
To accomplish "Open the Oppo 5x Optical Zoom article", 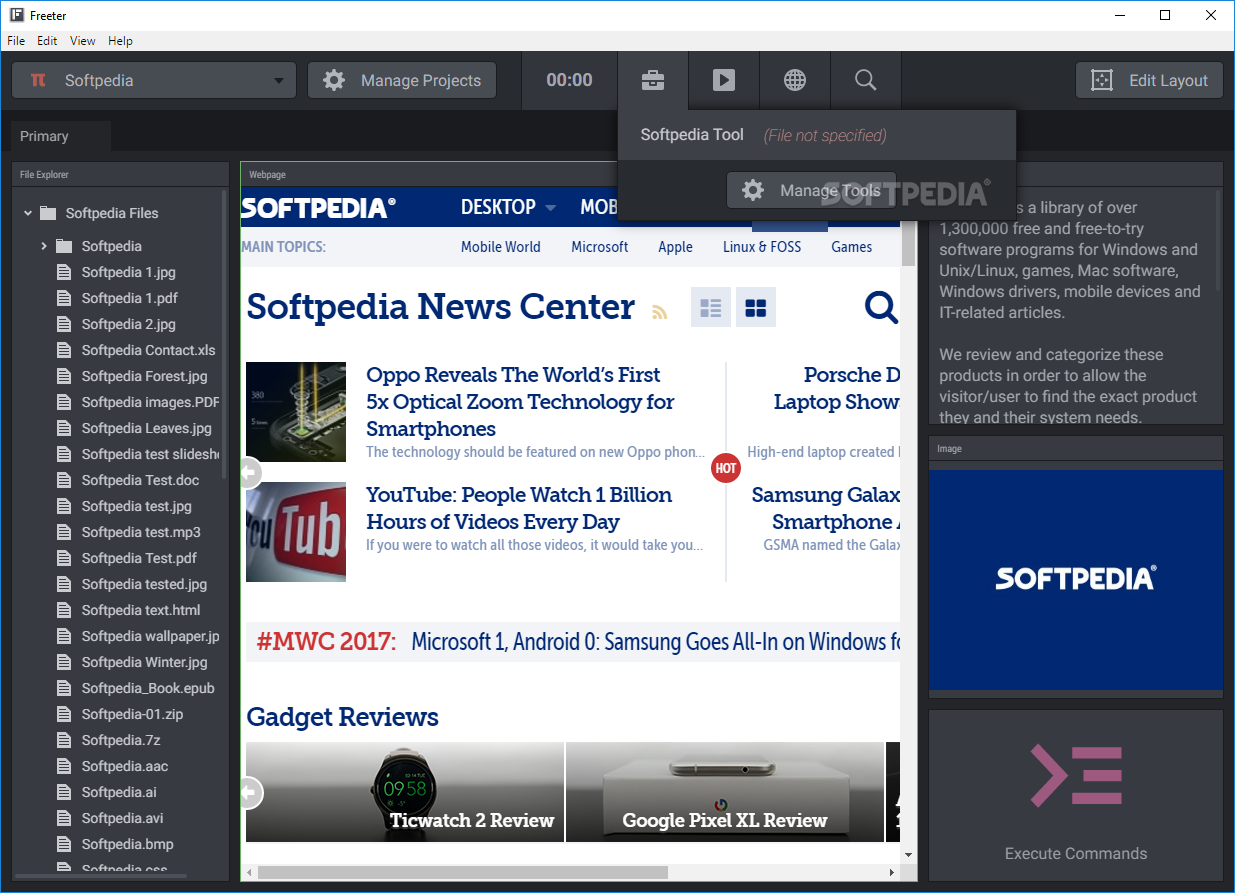I will tap(520, 402).
